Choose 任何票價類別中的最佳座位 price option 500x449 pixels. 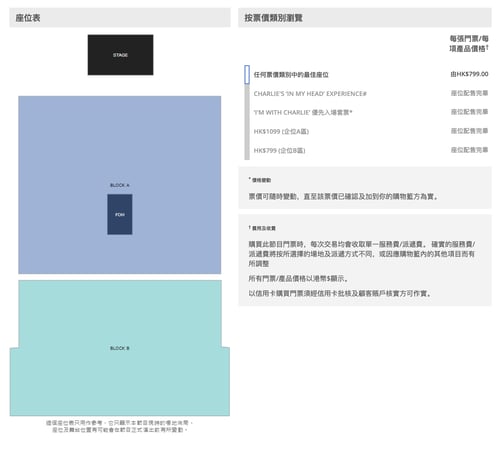tap(367, 74)
